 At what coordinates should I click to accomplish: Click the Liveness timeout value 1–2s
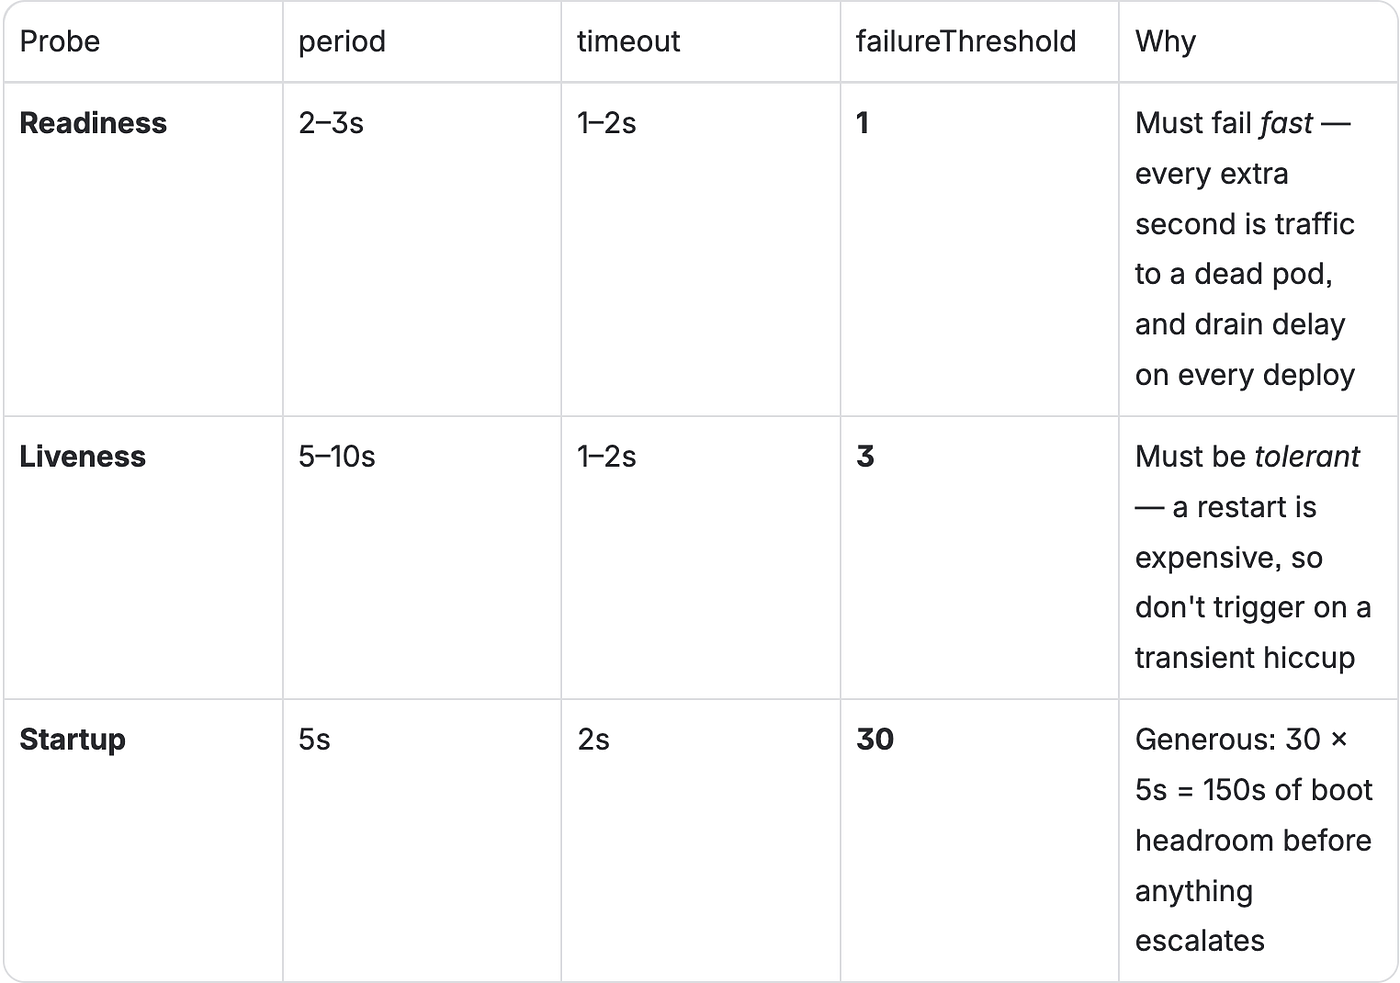point(607,457)
